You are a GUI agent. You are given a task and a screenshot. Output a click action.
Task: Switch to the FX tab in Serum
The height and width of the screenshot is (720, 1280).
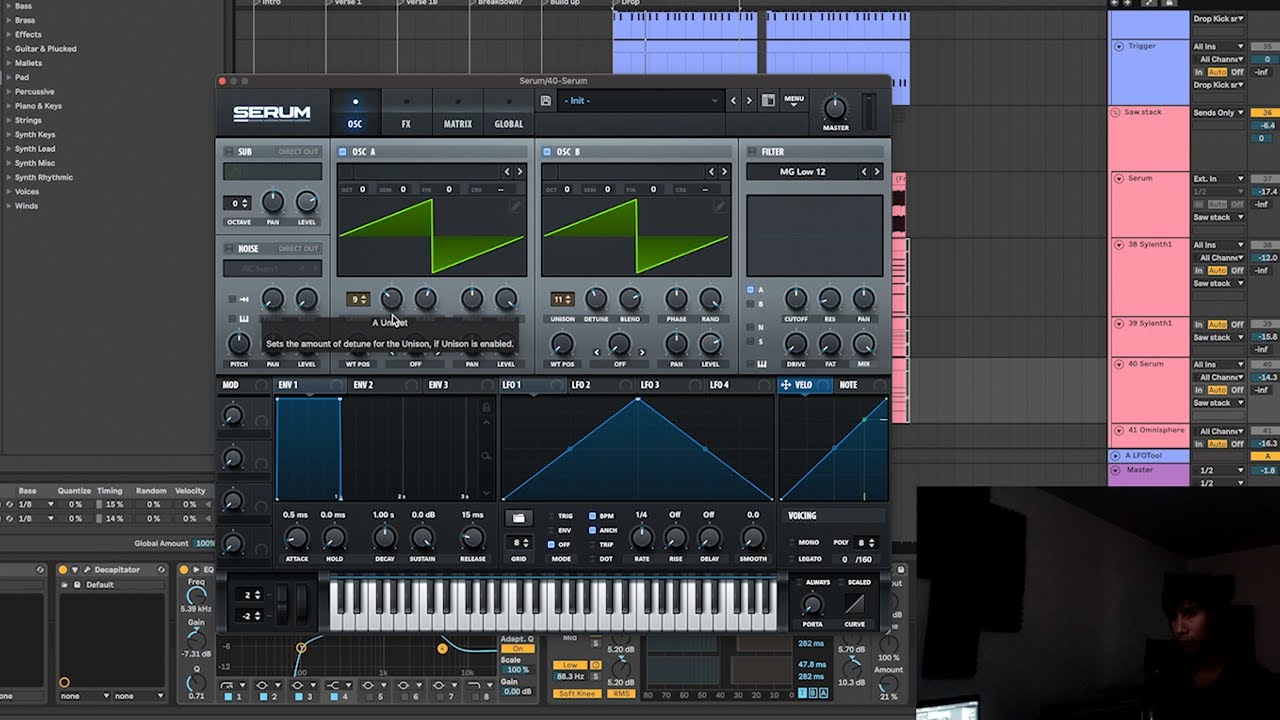tap(406, 114)
